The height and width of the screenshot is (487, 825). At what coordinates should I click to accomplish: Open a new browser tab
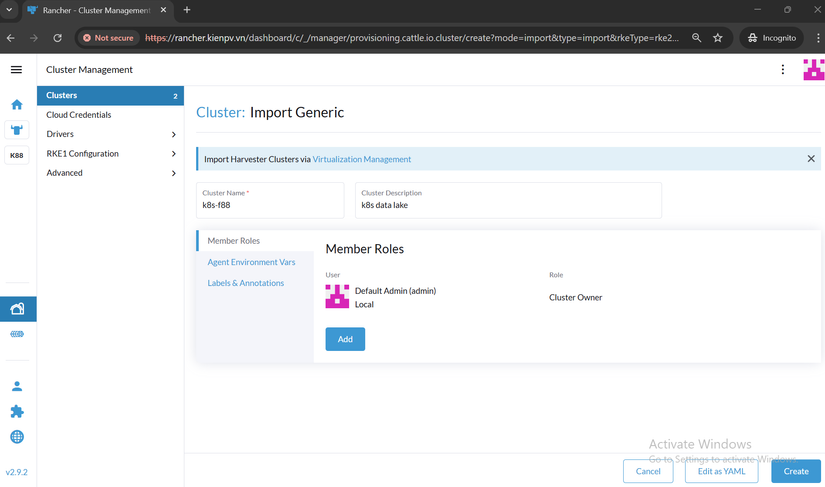click(187, 10)
